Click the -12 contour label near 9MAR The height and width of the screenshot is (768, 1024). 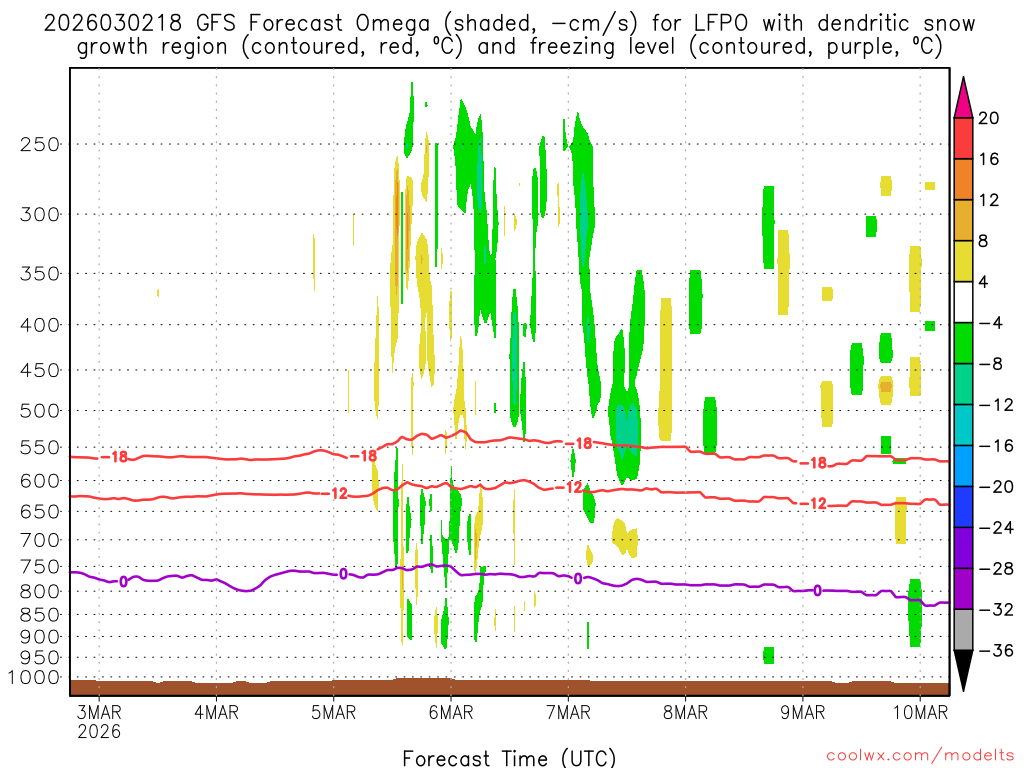click(x=814, y=504)
